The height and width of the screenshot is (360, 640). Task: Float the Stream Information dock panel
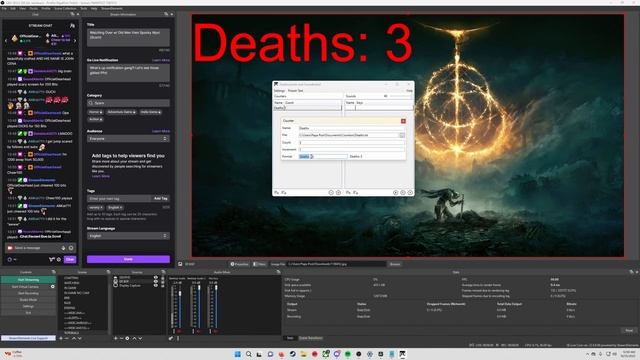coord(166,14)
